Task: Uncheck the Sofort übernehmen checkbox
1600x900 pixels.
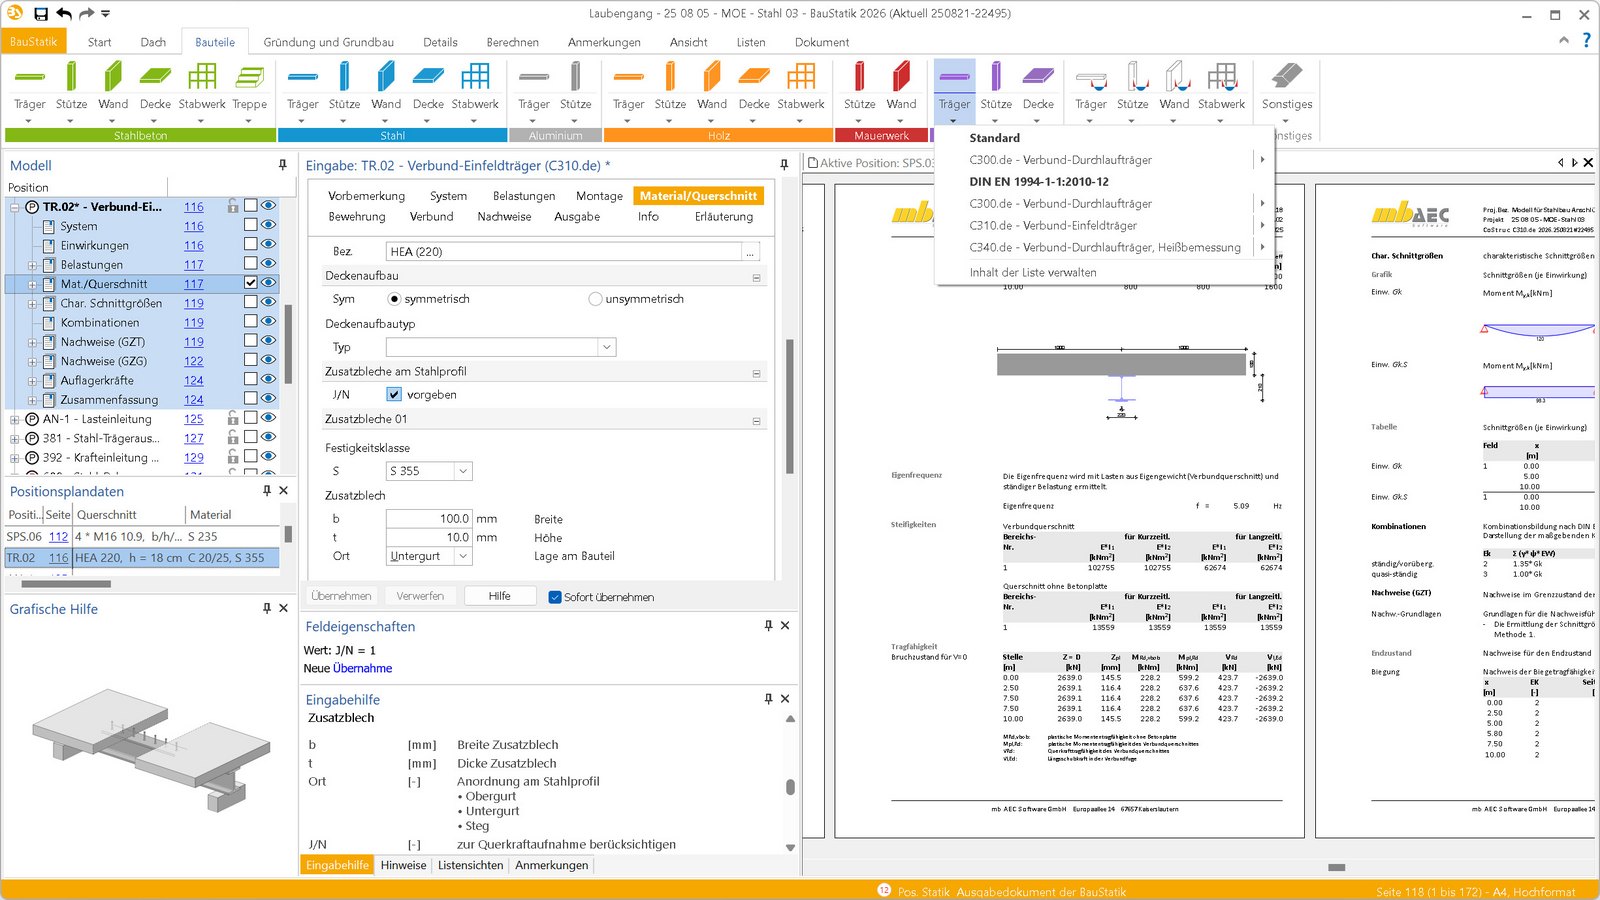Action: (x=555, y=597)
